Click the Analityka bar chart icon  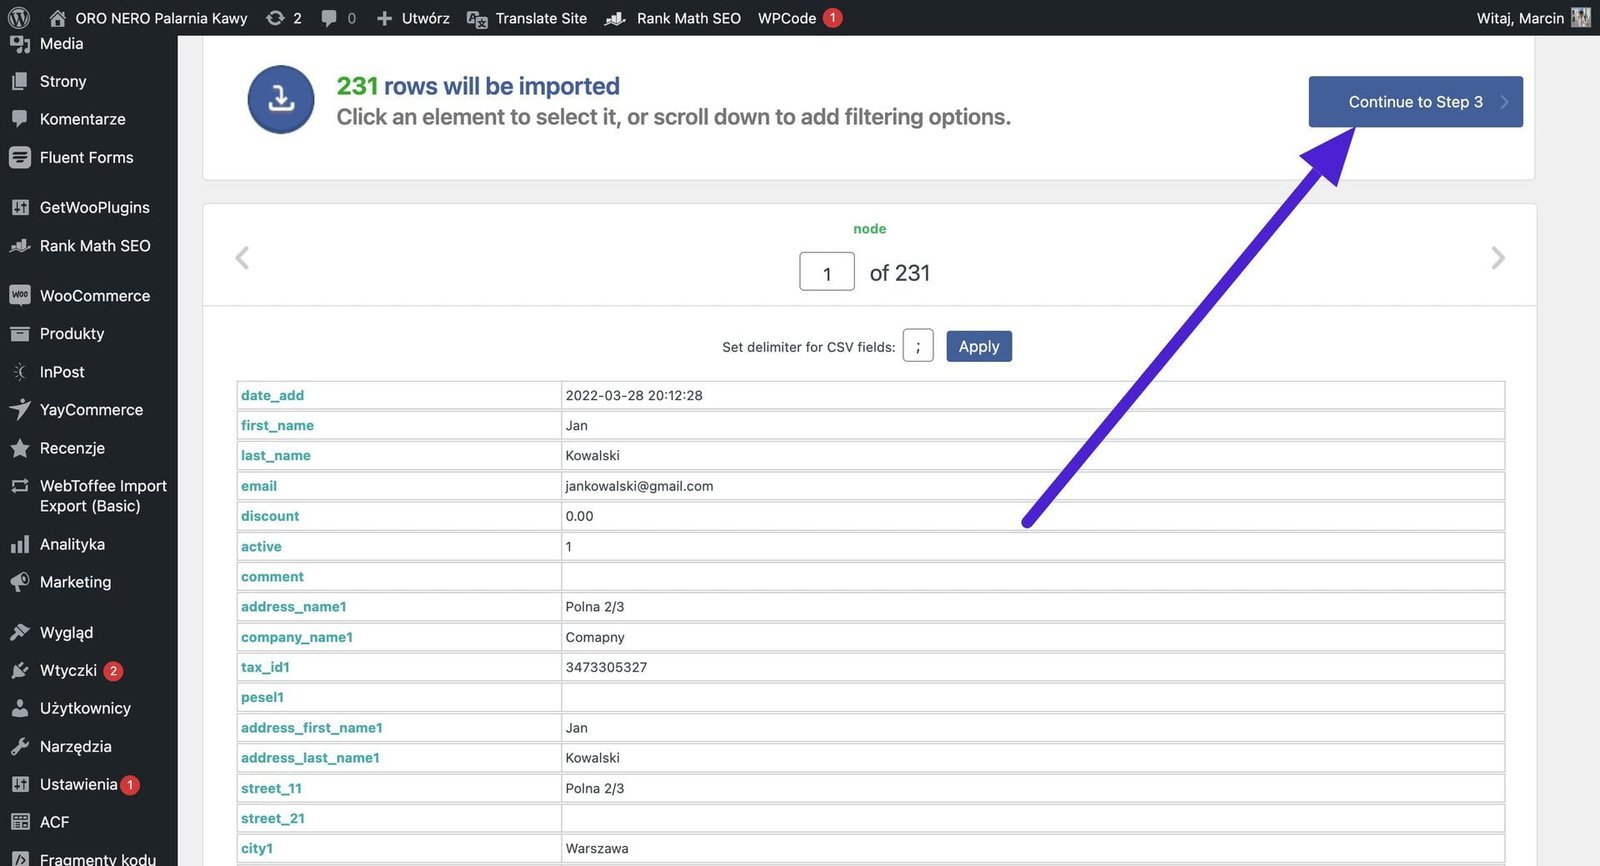click(x=19, y=544)
